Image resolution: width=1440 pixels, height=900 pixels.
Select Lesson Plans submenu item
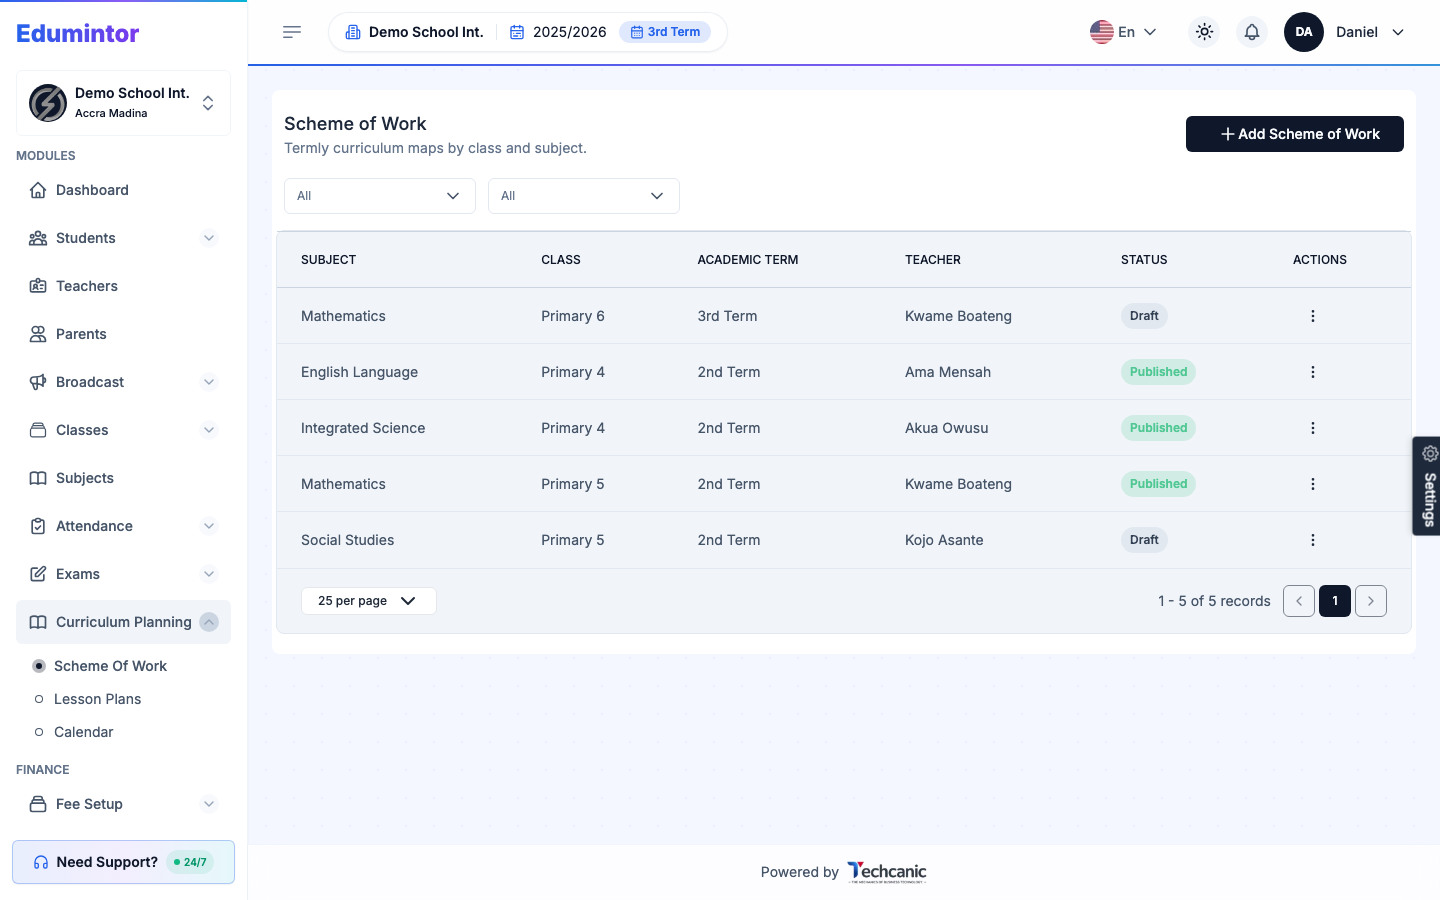[97, 699]
